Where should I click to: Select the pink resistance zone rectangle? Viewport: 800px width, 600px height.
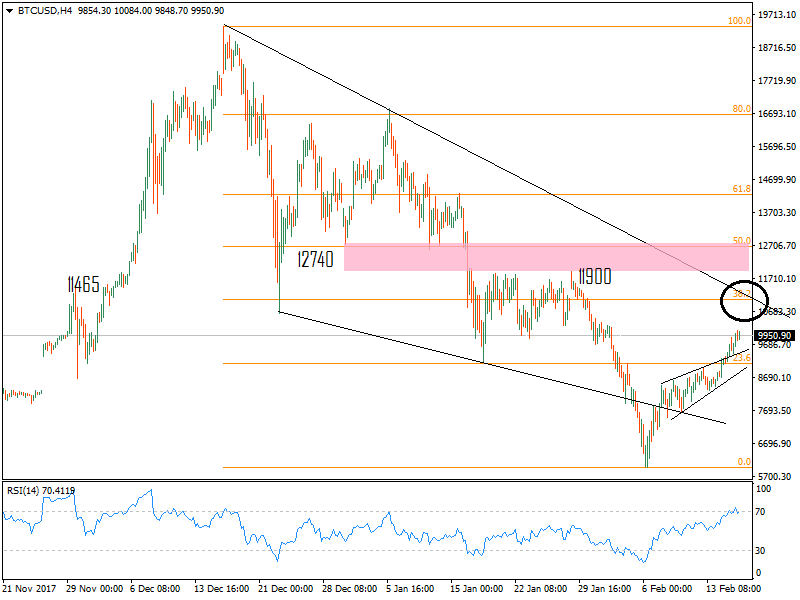click(546, 257)
